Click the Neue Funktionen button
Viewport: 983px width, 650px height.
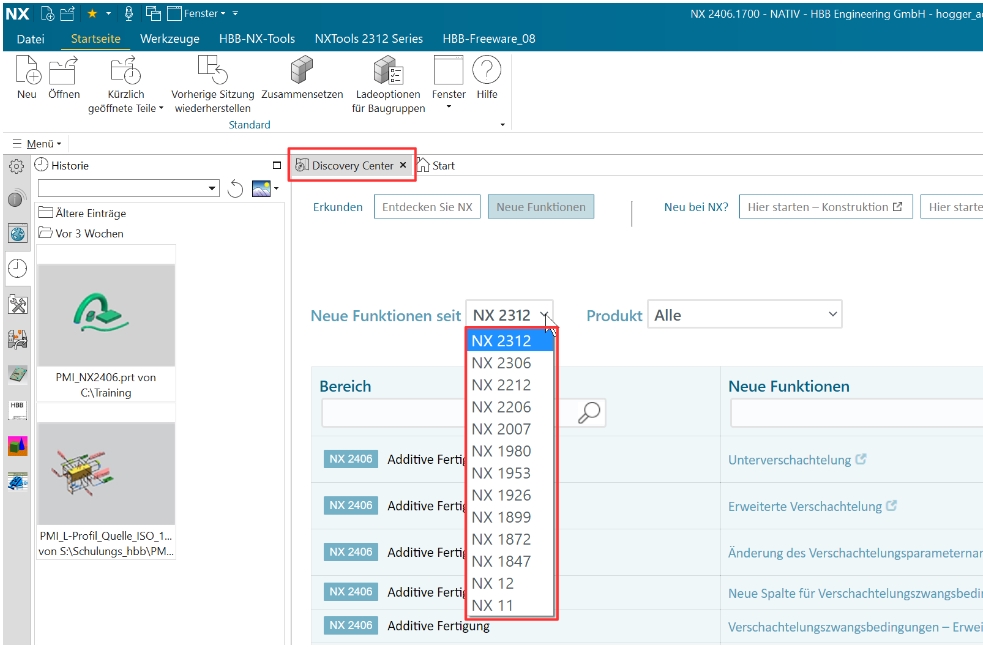click(x=541, y=207)
